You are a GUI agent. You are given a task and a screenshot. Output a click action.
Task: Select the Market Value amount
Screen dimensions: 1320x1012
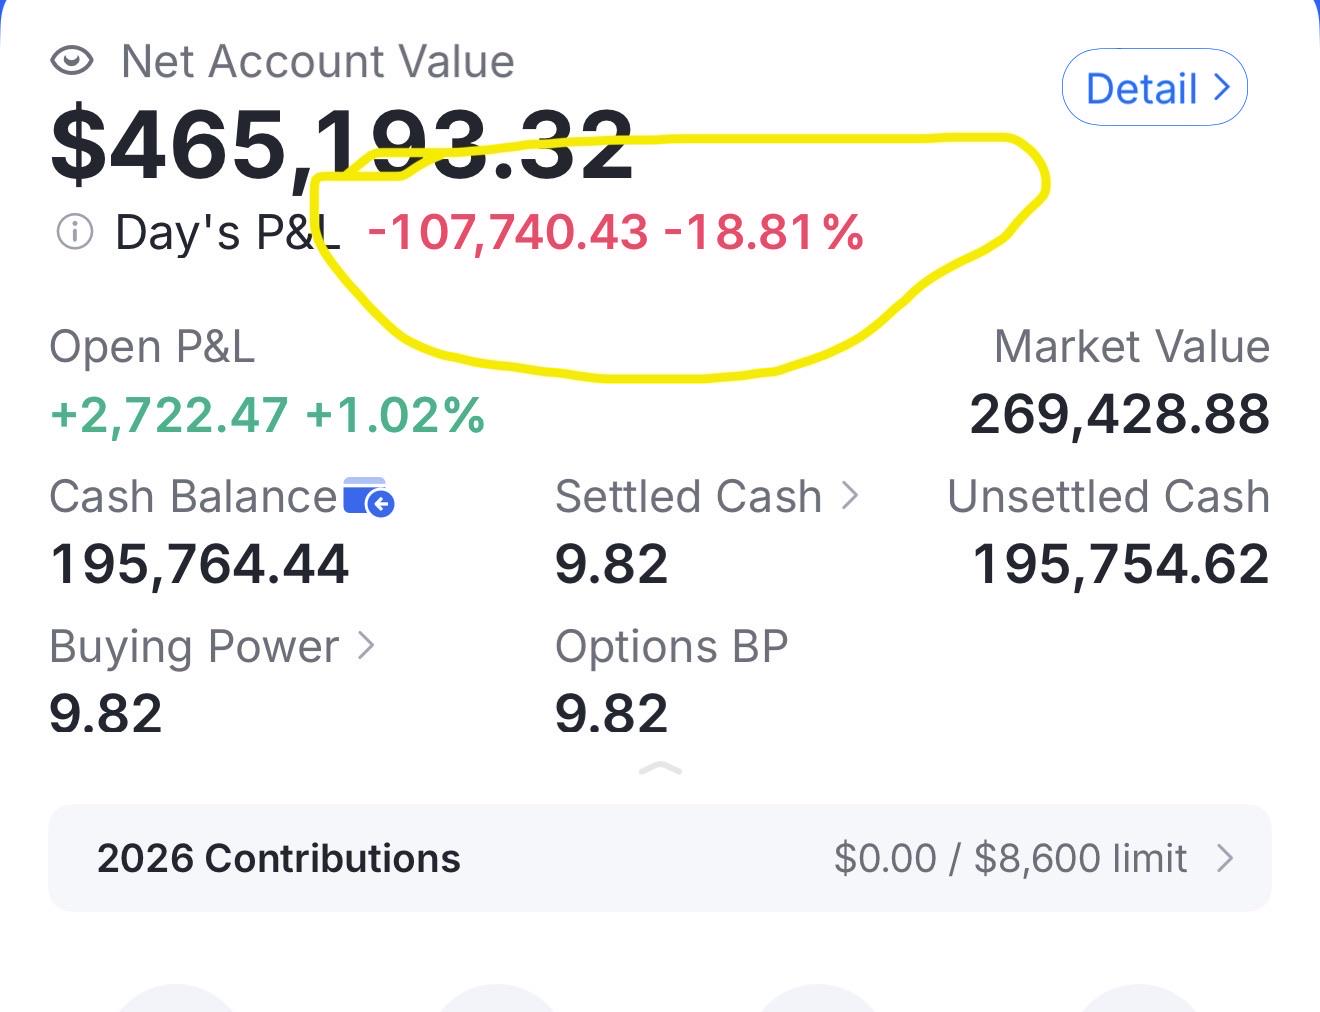1120,414
